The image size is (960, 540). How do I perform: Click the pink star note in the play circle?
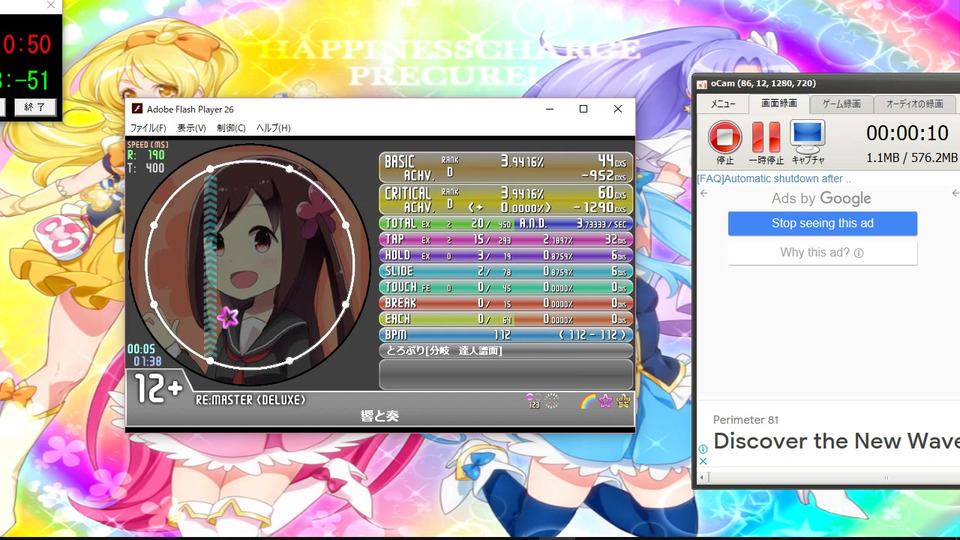pos(228,317)
